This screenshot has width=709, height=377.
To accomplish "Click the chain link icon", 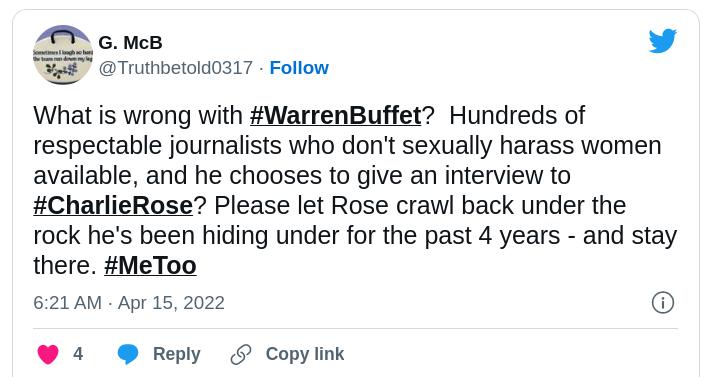I will [241, 354].
